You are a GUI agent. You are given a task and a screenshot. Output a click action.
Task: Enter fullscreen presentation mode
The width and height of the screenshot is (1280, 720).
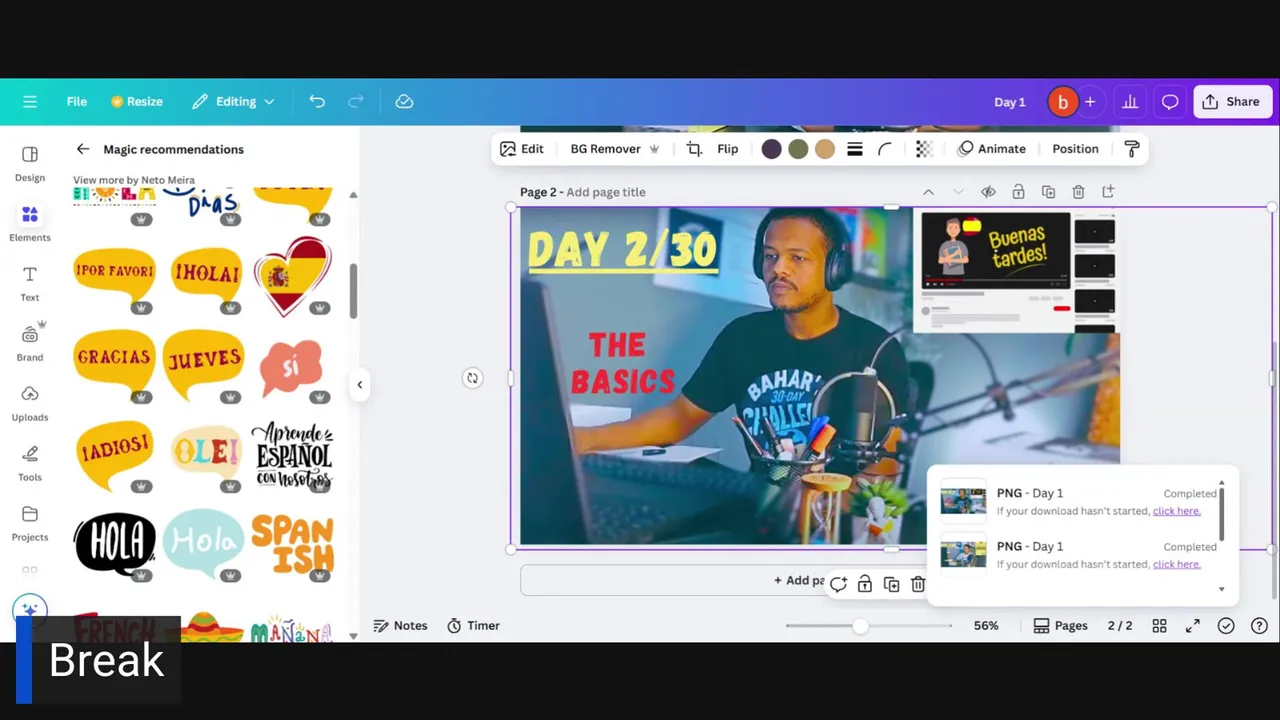tap(1193, 625)
